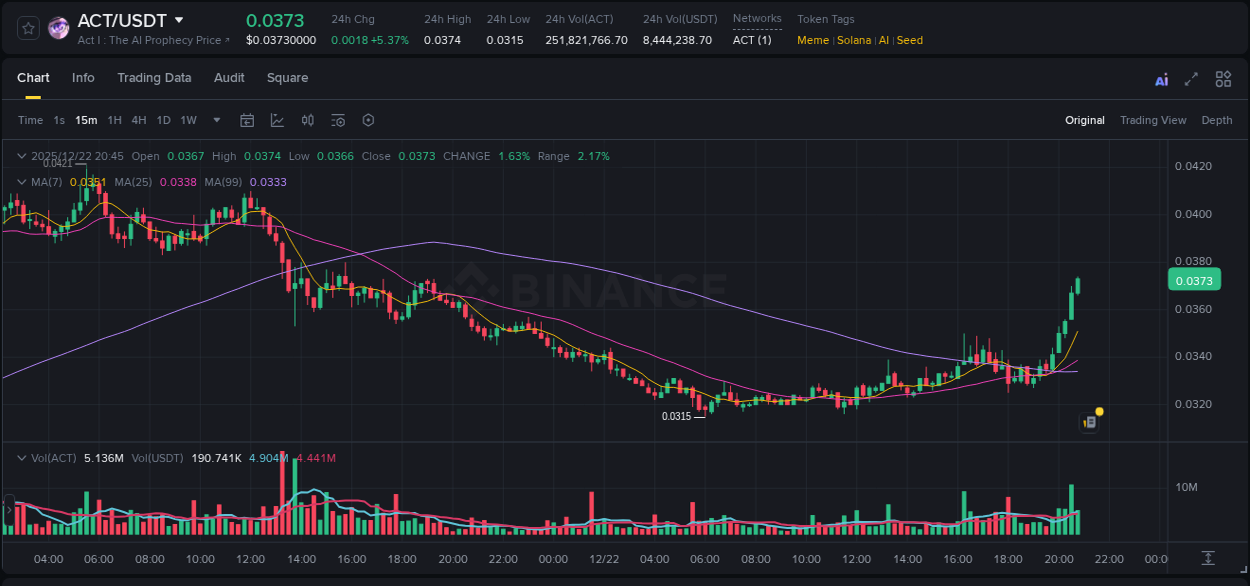
Task: Open the ACT/USDT pair selector dropdown
Action: tap(180, 20)
